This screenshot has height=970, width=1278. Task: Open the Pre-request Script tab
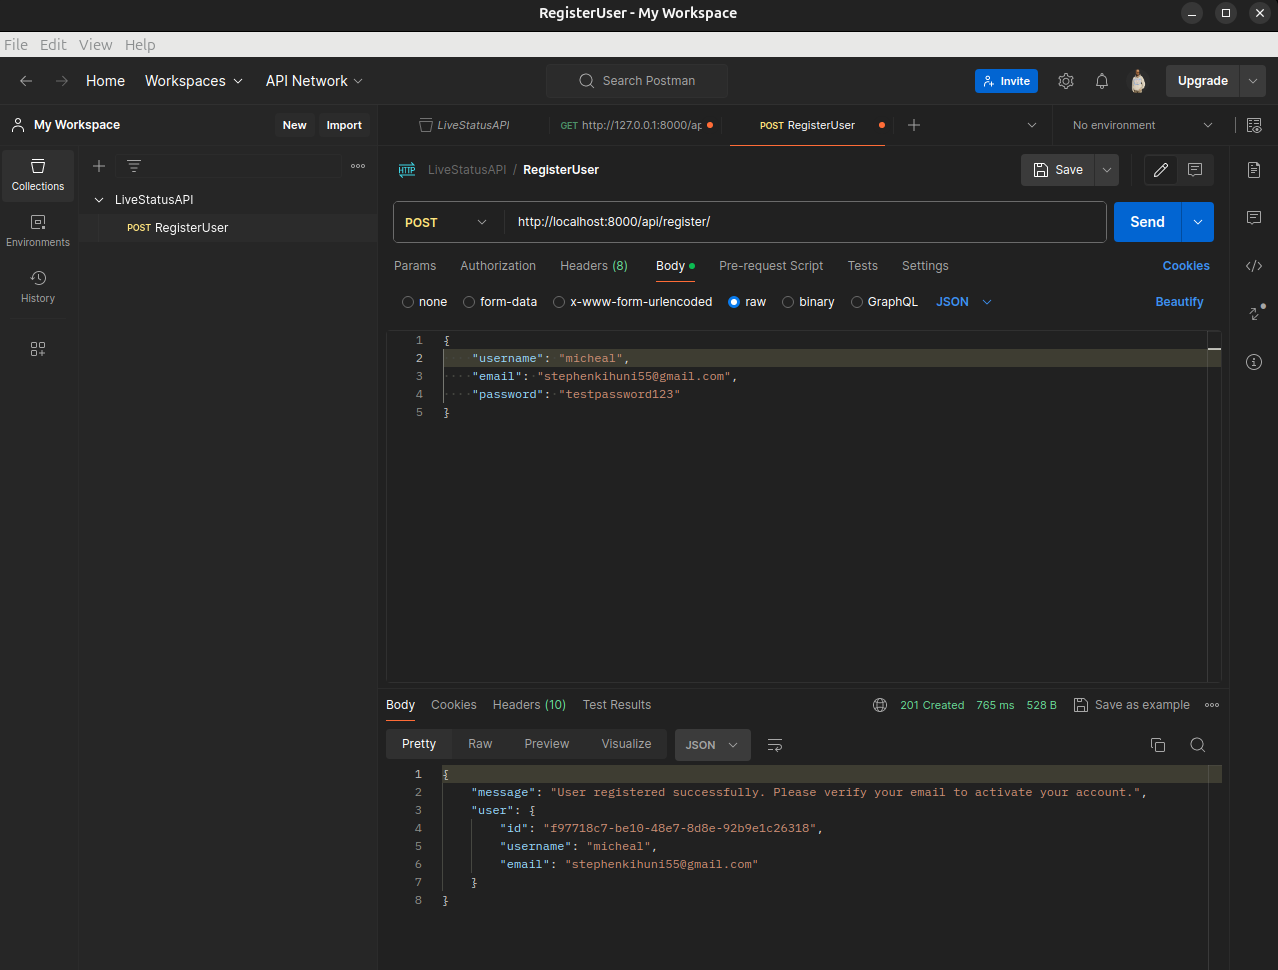pos(771,266)
